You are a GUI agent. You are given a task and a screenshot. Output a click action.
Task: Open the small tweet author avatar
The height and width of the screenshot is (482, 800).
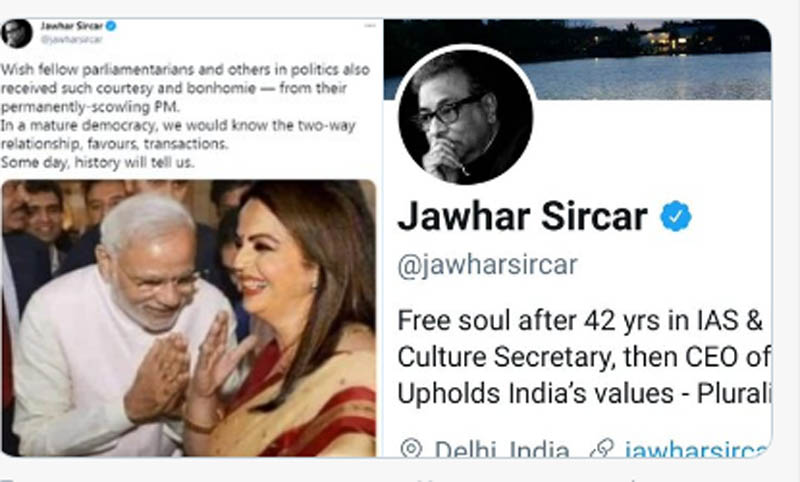[16, 33]
